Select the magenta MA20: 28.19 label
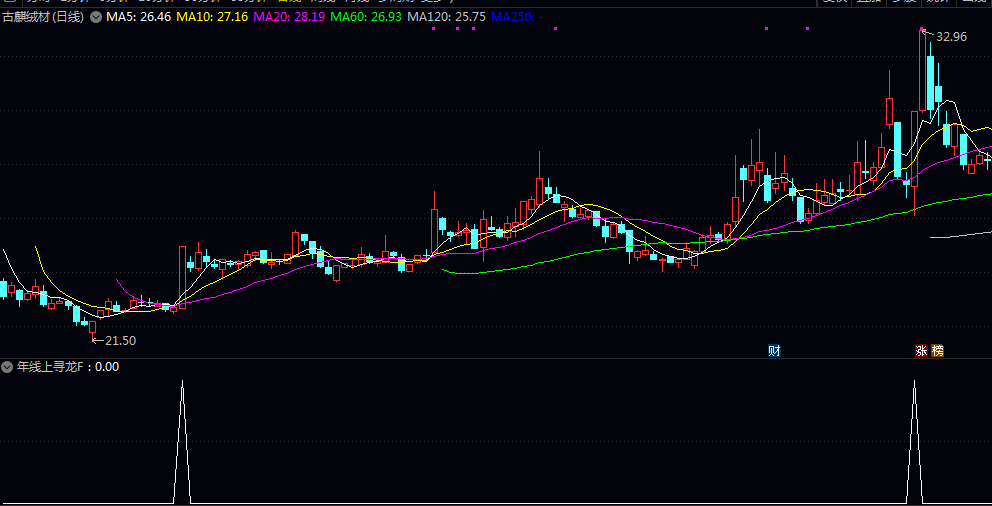 tap(289, 17)
